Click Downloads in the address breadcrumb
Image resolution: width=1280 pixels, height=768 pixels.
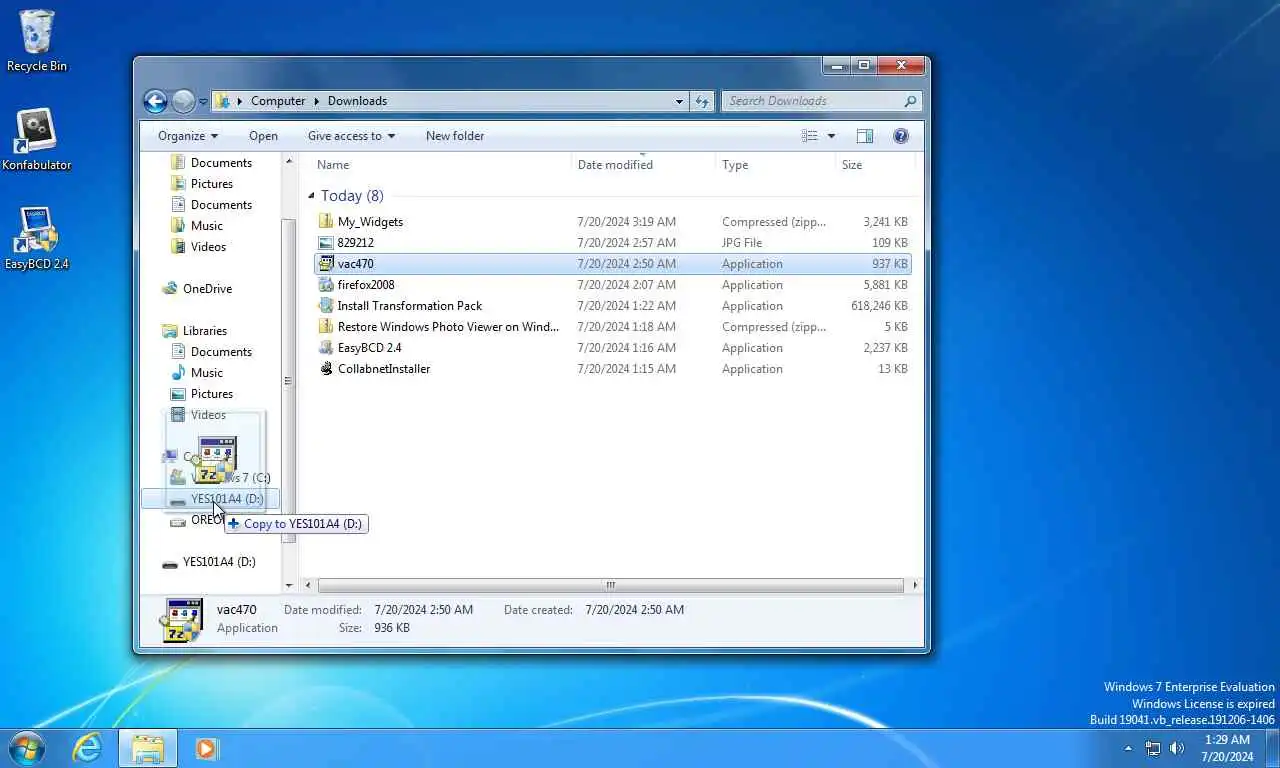point(357,101)
